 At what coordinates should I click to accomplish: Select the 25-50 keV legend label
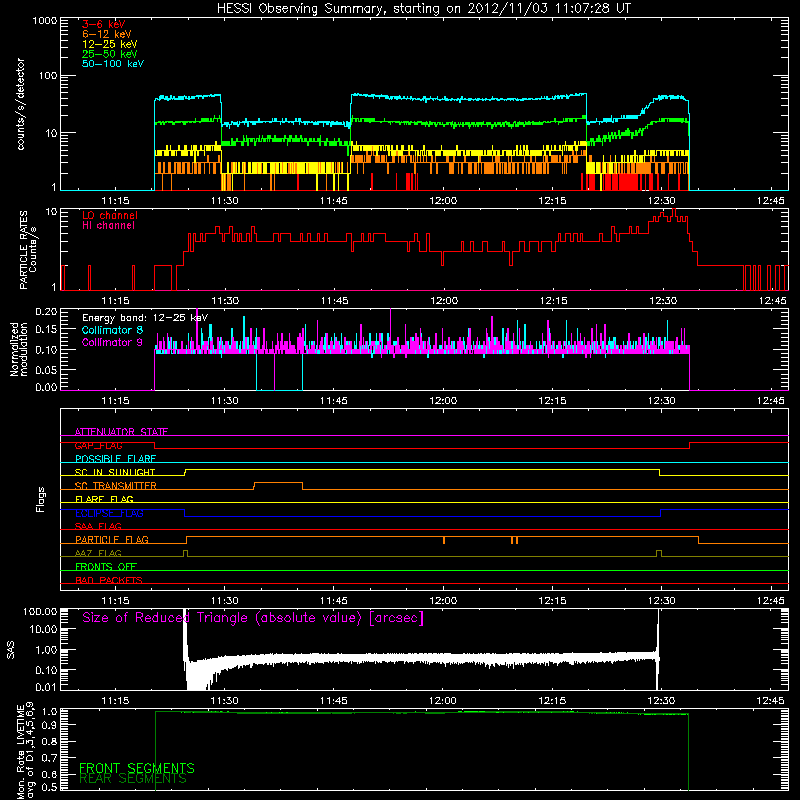point(109,54)
